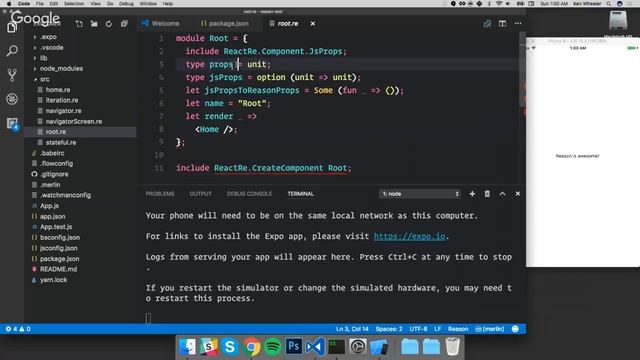
Task: Maximize the terminal panel with up chevron
Action: click(502, 194)
